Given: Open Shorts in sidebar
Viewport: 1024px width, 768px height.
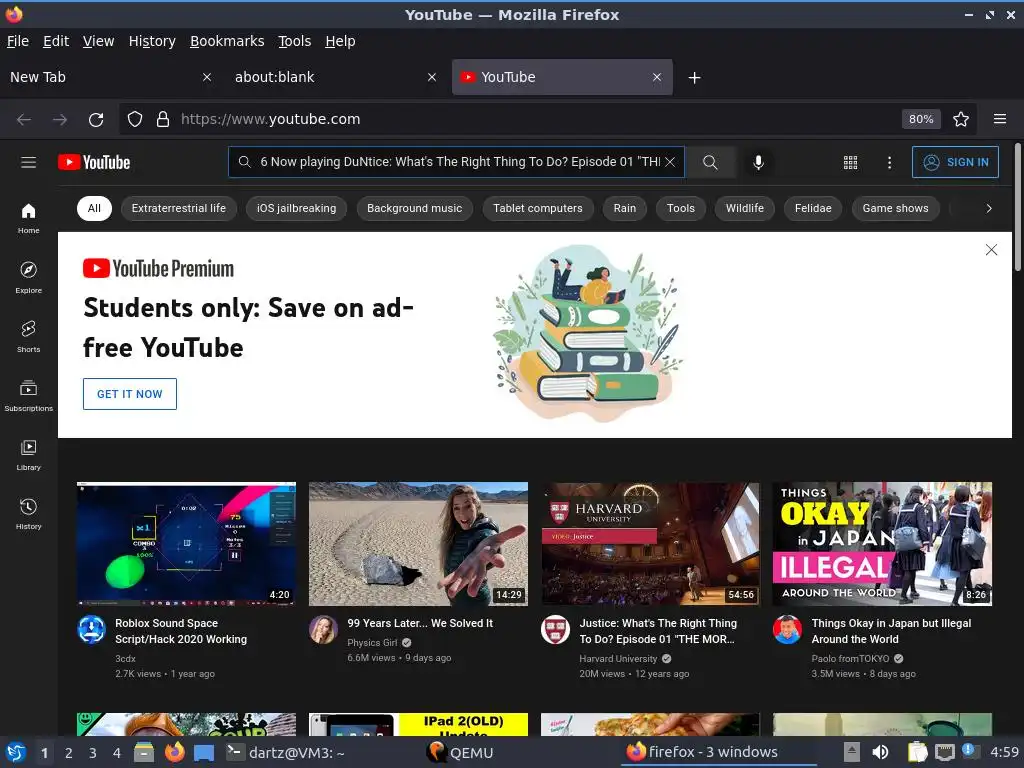Looking at the screenshot, I should tap(28, 336).
